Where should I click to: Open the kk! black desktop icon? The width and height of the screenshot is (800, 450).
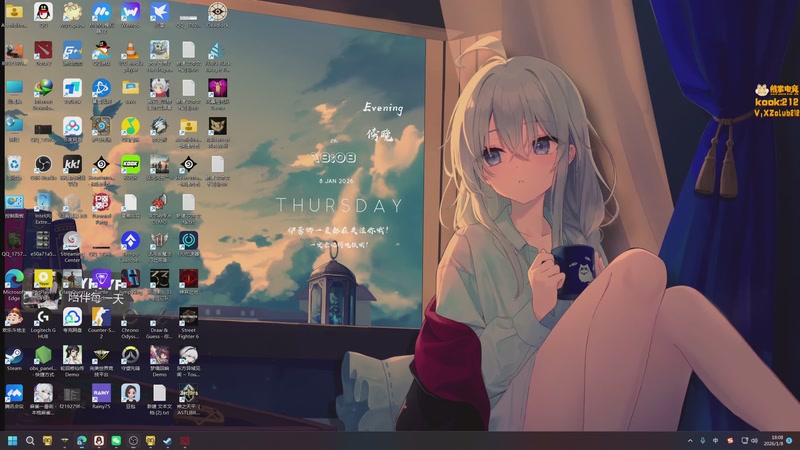point(72,164)
